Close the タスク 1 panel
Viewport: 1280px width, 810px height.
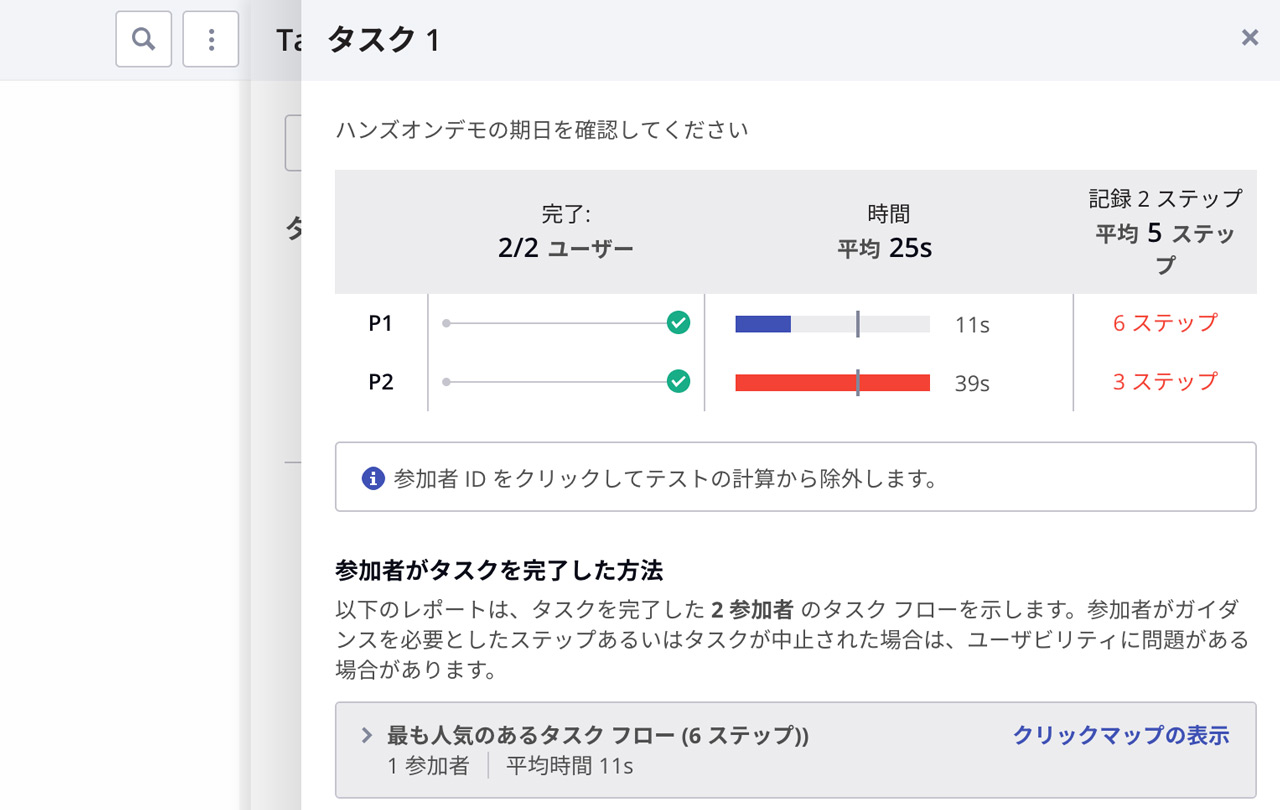(1249, 38)
